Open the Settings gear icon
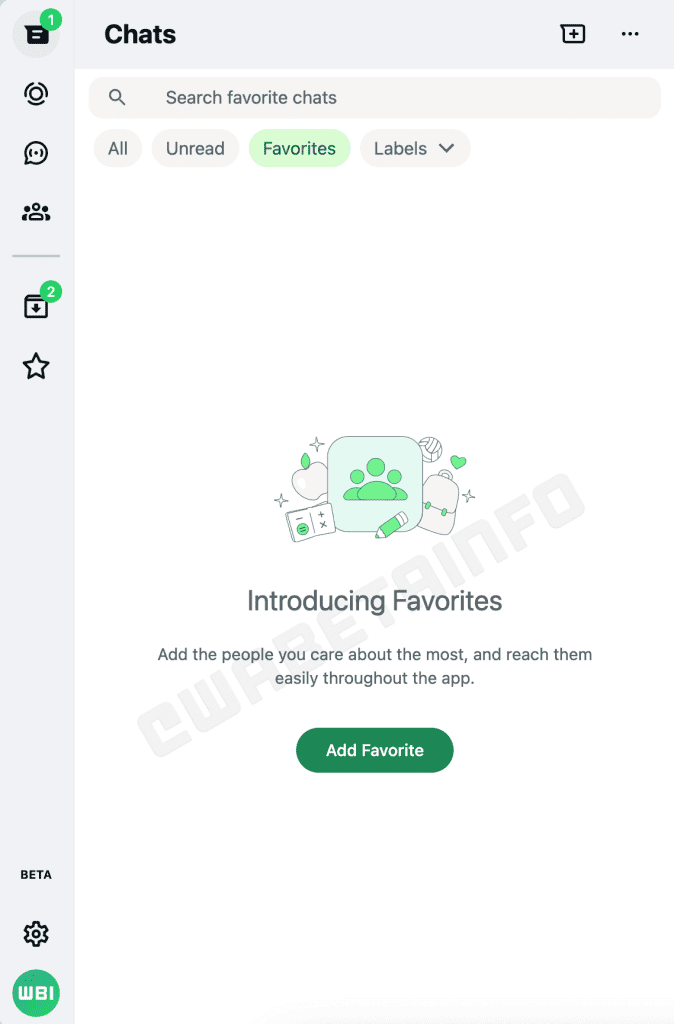Screen dimensions: 674x1024 (36, 934)
